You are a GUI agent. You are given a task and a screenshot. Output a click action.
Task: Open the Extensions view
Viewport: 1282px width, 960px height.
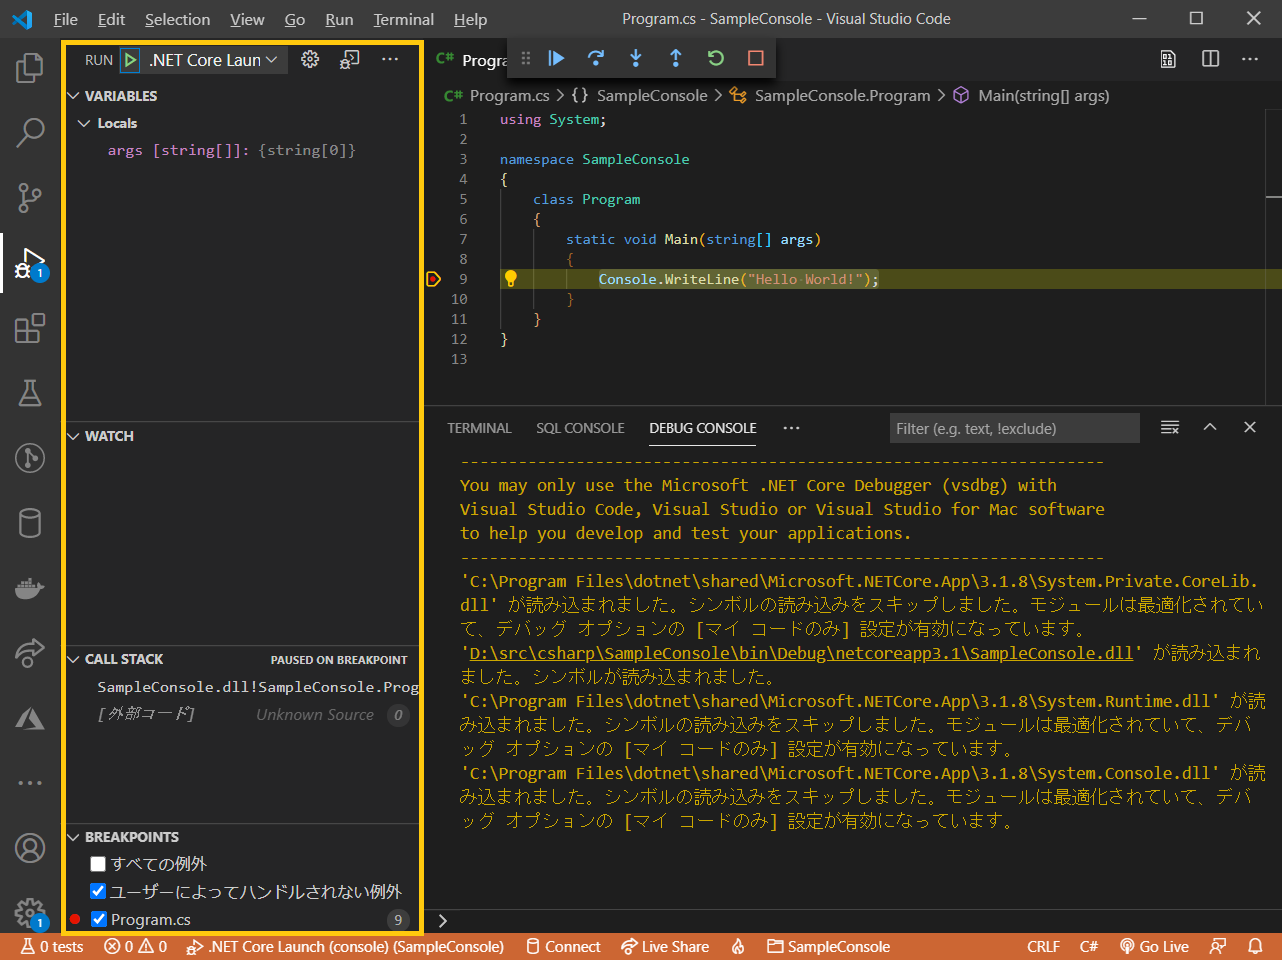coord(30,328)
